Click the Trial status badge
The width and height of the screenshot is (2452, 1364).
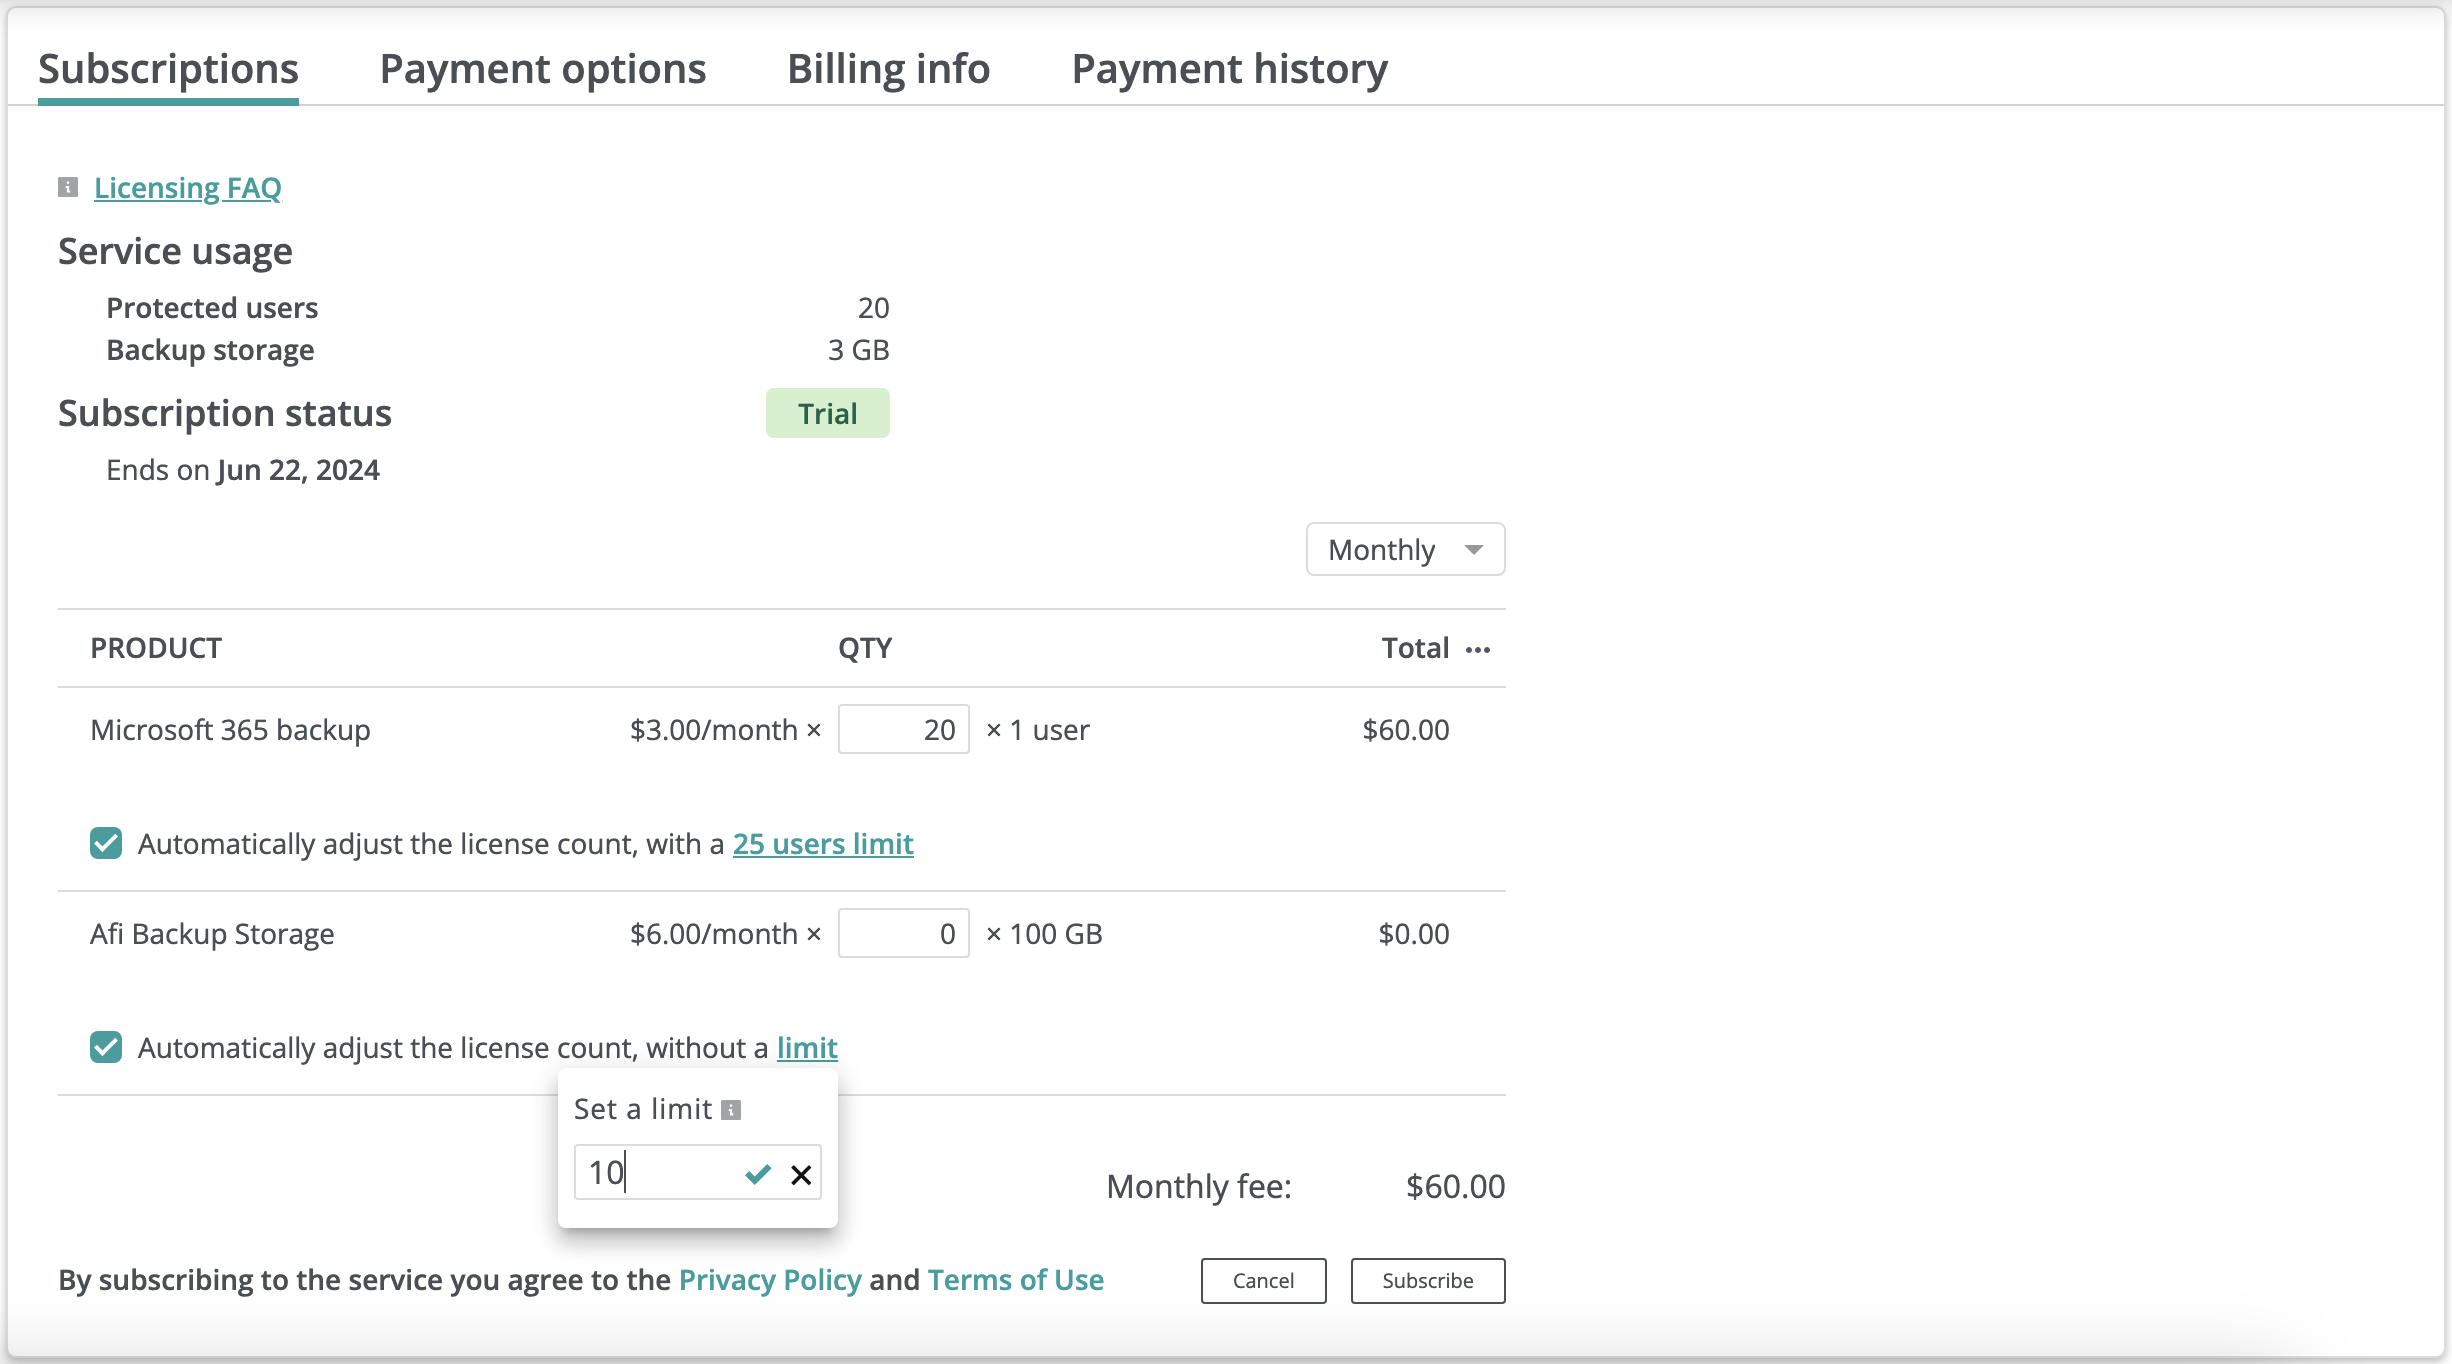point(828,413)
